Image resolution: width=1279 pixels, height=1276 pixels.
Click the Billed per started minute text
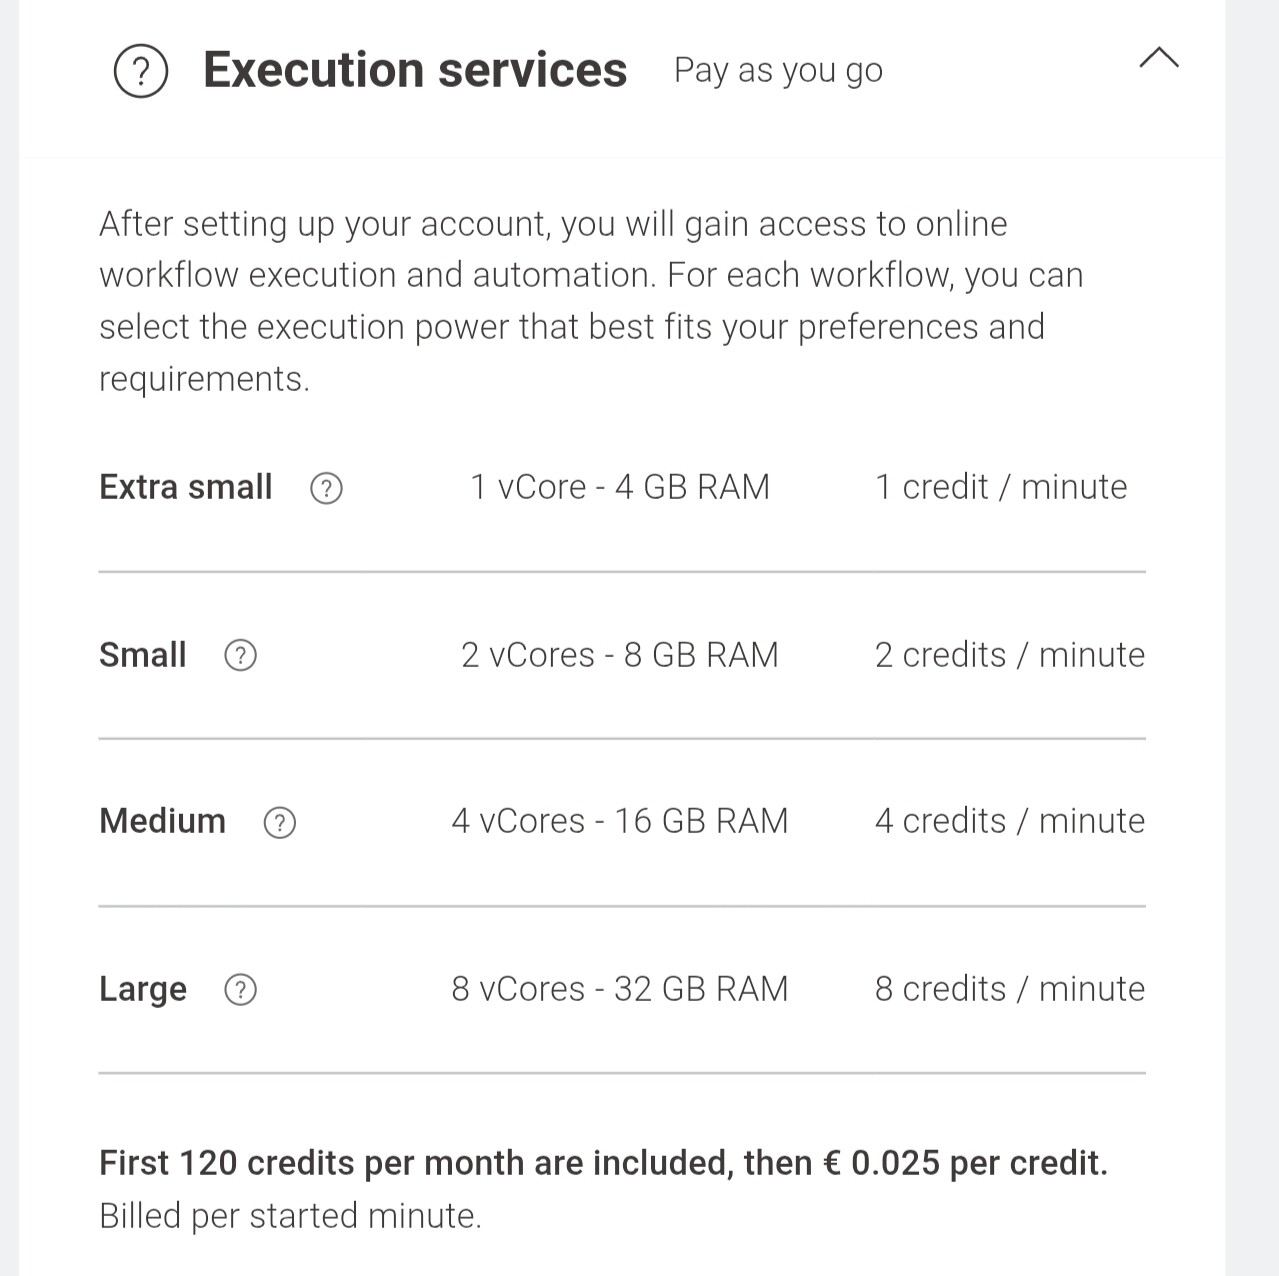(x=290, y=1216)
